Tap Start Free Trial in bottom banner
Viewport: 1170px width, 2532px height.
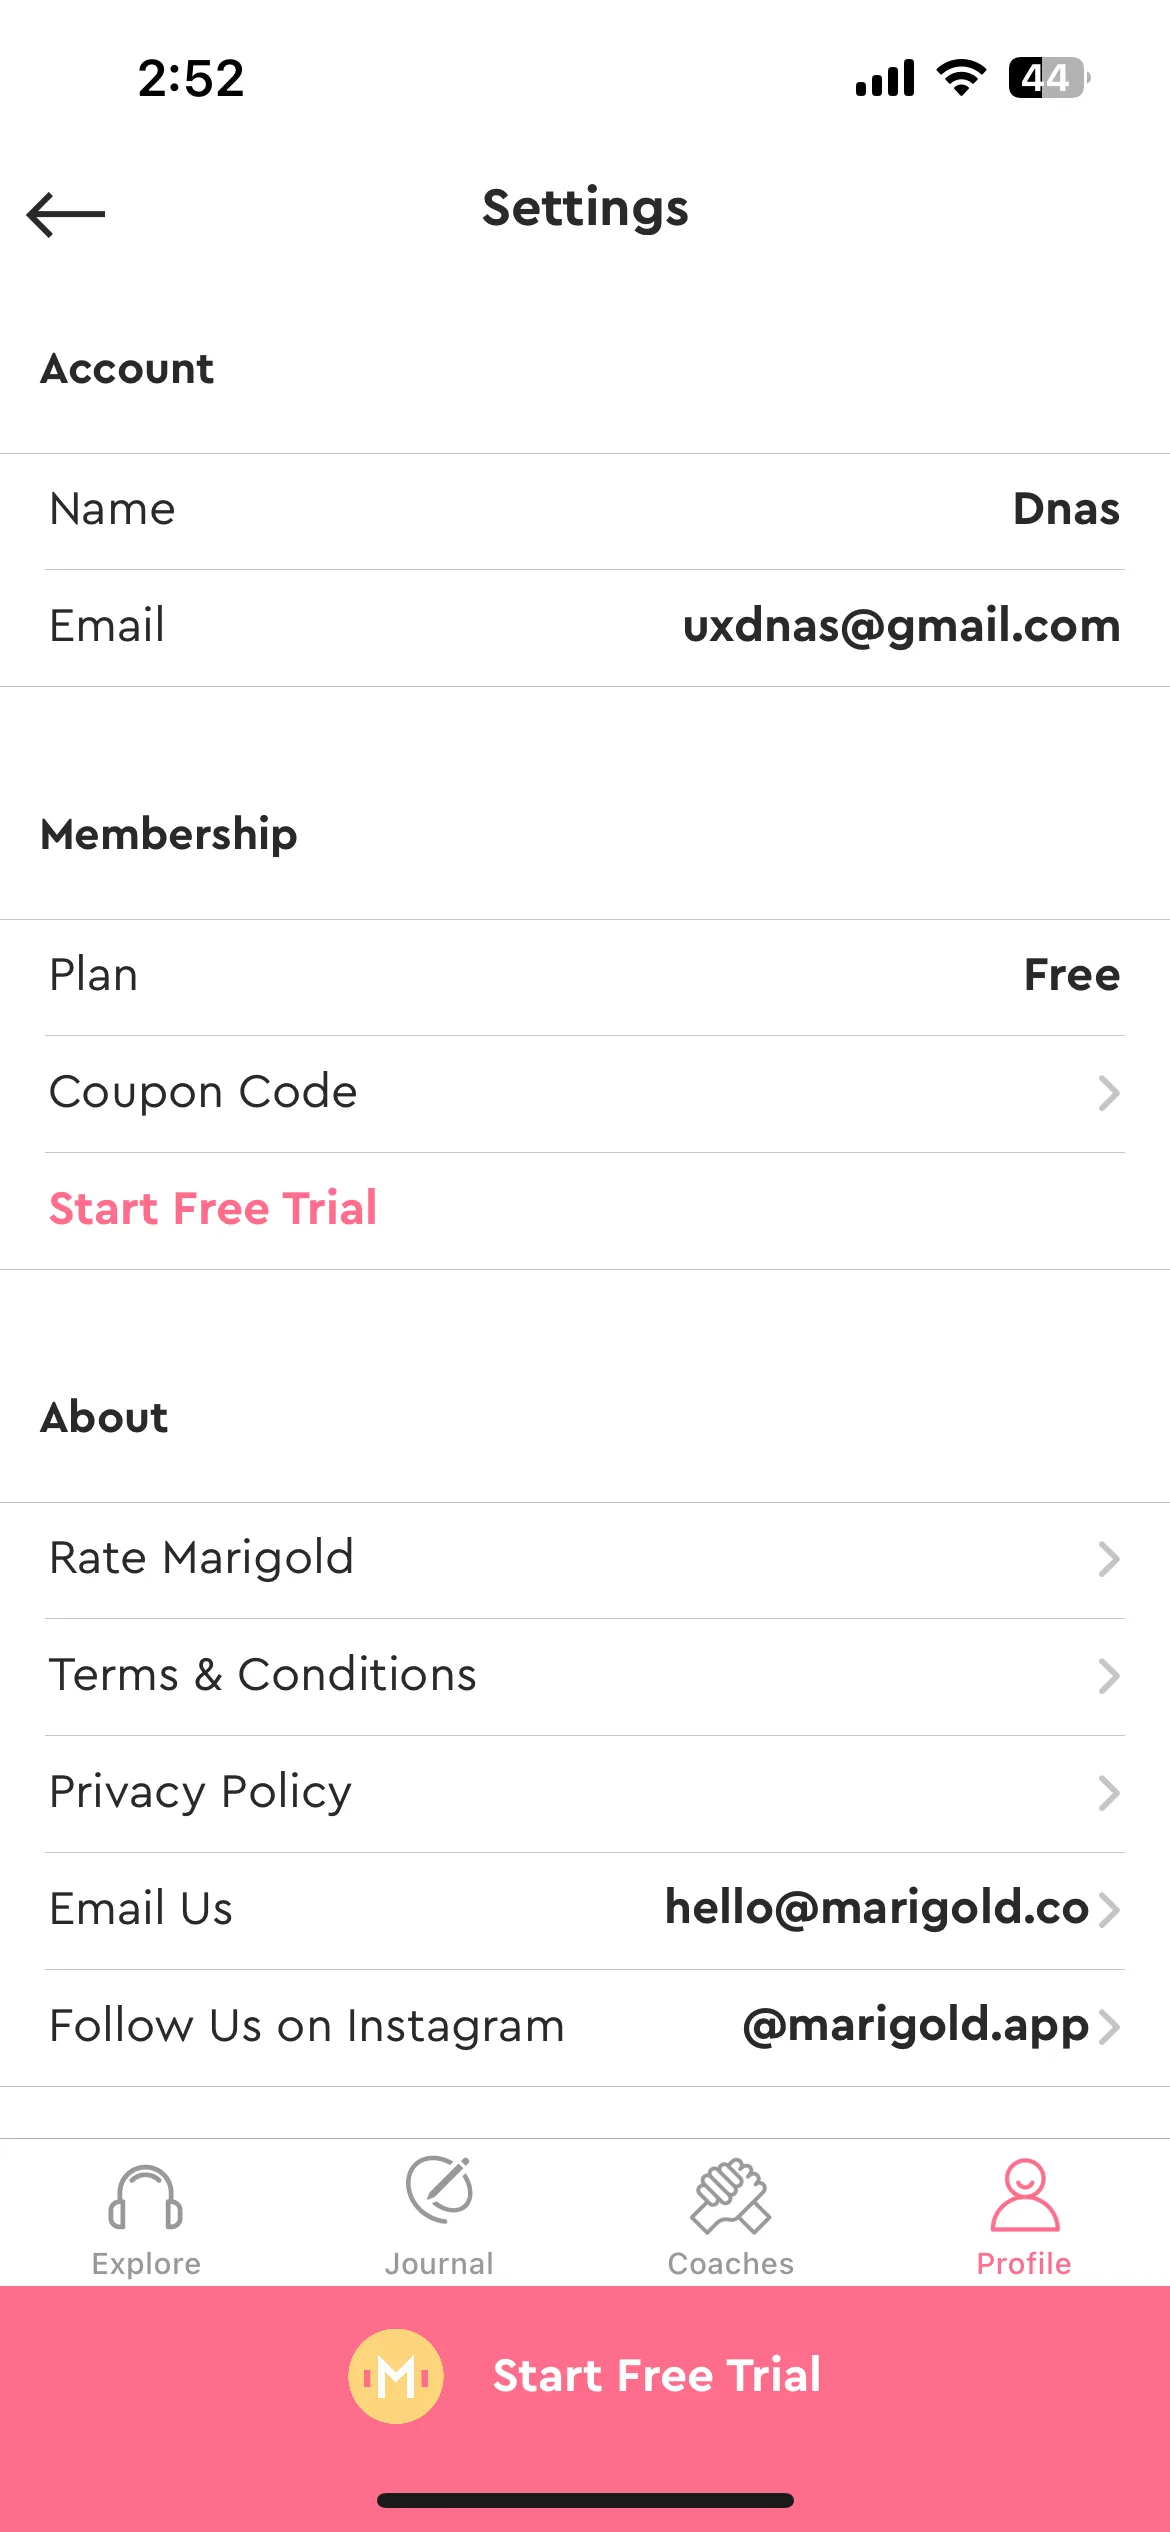[x=656, y=2375]
